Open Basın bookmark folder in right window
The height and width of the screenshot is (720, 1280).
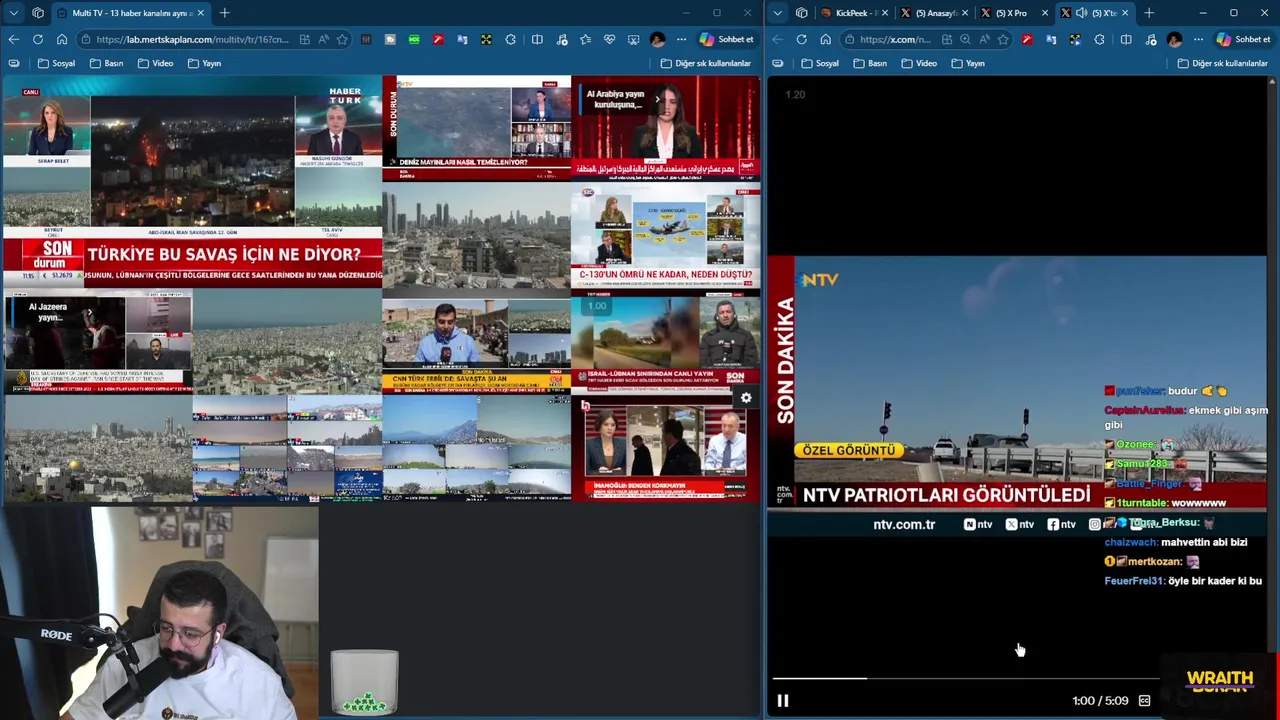click(x=870, y=63)
